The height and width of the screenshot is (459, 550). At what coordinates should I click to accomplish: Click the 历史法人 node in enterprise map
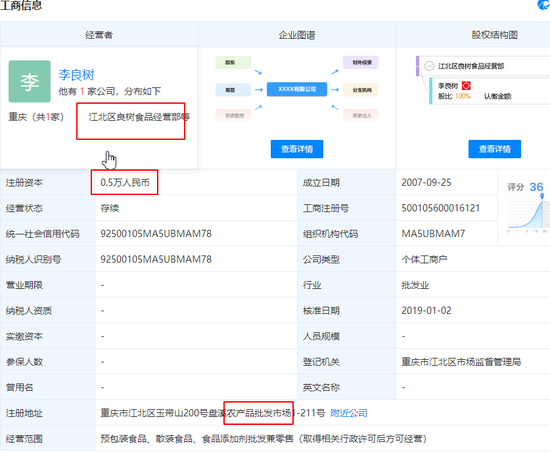click(x=361, y=115)
